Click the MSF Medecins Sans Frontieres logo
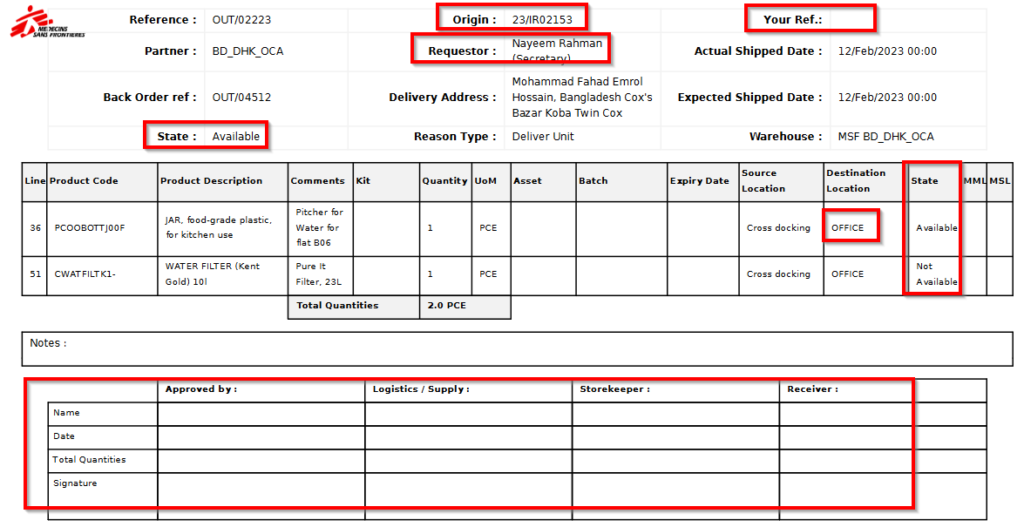 click(47, 23)
